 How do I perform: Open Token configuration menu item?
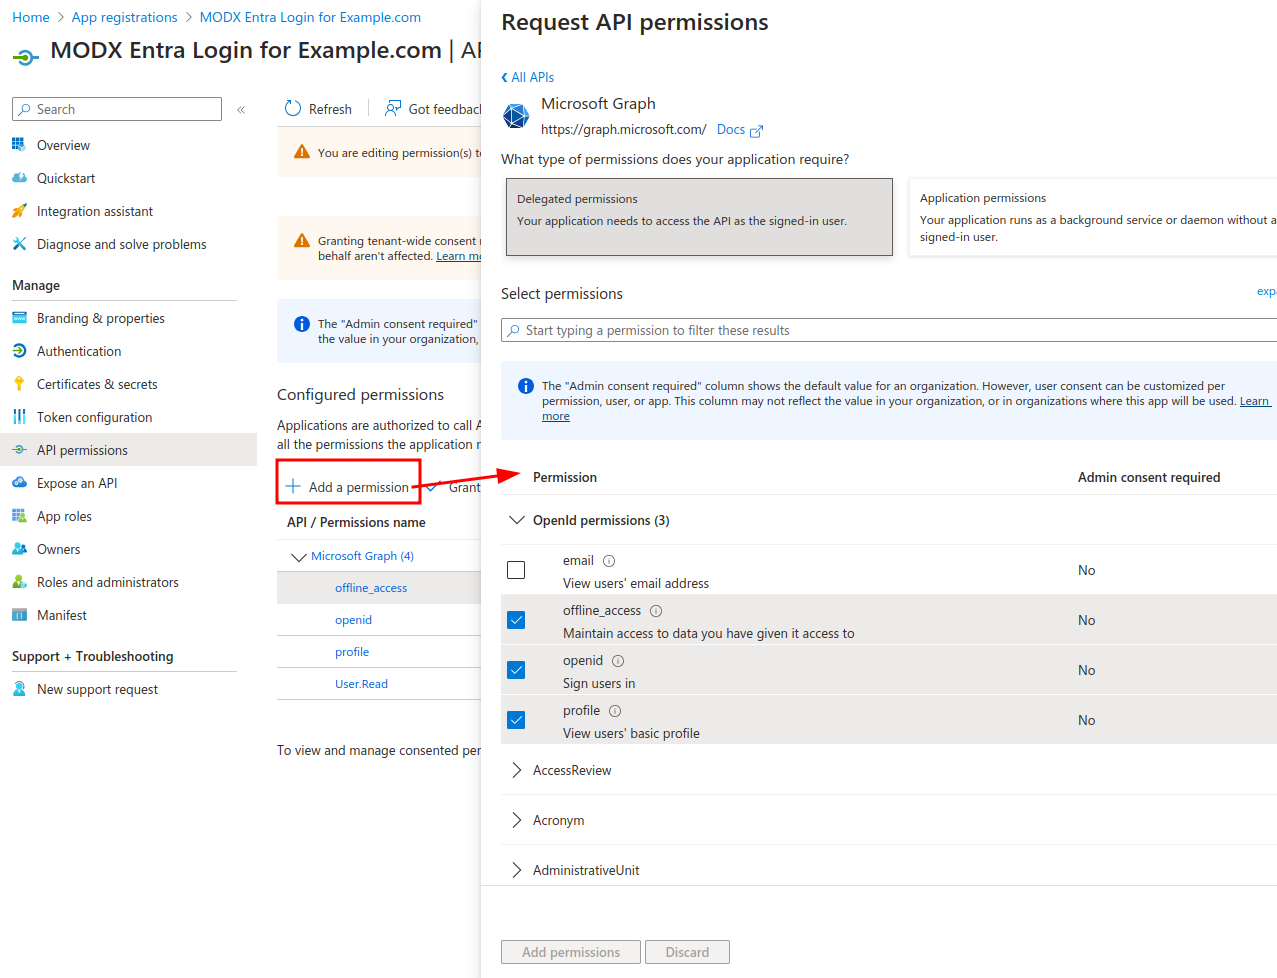(95, 417)
